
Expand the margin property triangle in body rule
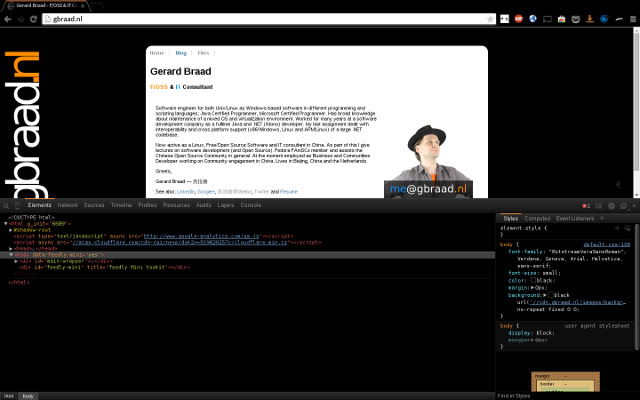tap(532, 288)
